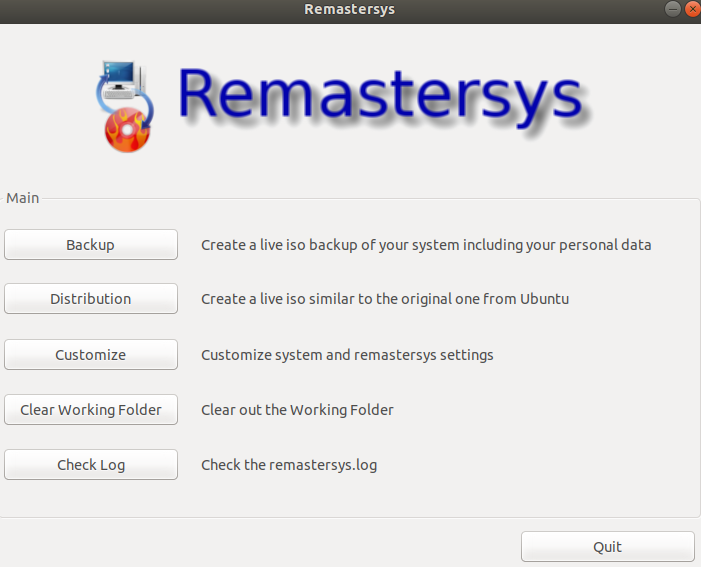
Task: Click the Clear Working Folder button
Action: 91,410
